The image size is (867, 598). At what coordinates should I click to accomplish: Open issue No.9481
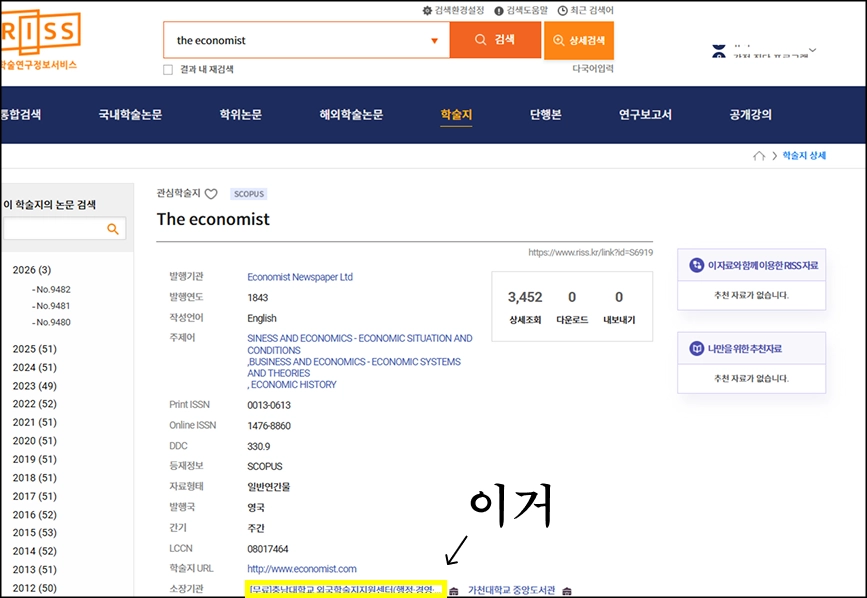coord(51,306)
